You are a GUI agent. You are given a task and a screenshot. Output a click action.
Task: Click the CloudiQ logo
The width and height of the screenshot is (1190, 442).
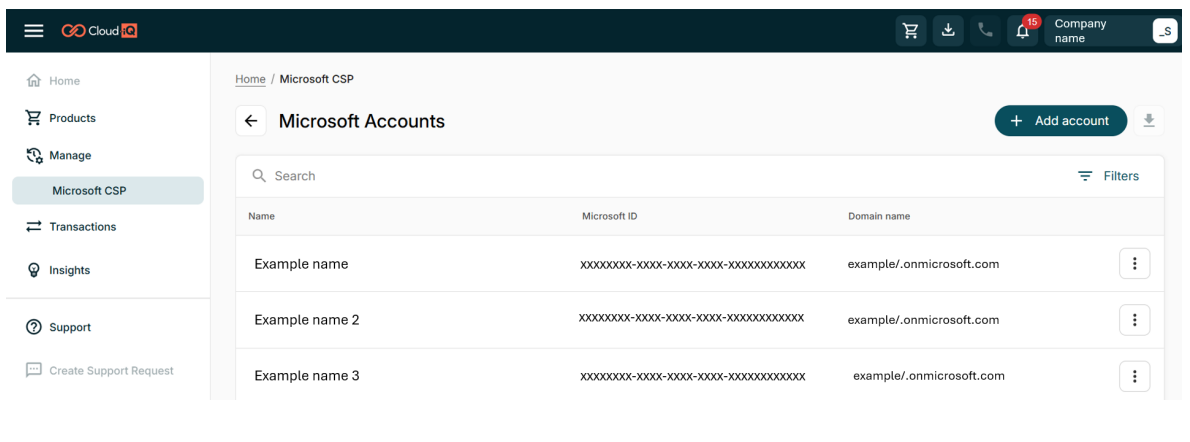[99, 30]
